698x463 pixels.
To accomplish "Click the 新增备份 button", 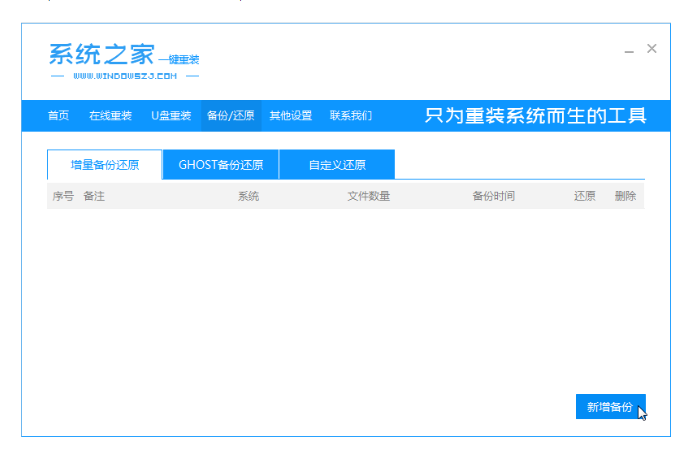I will coord(610,406).
